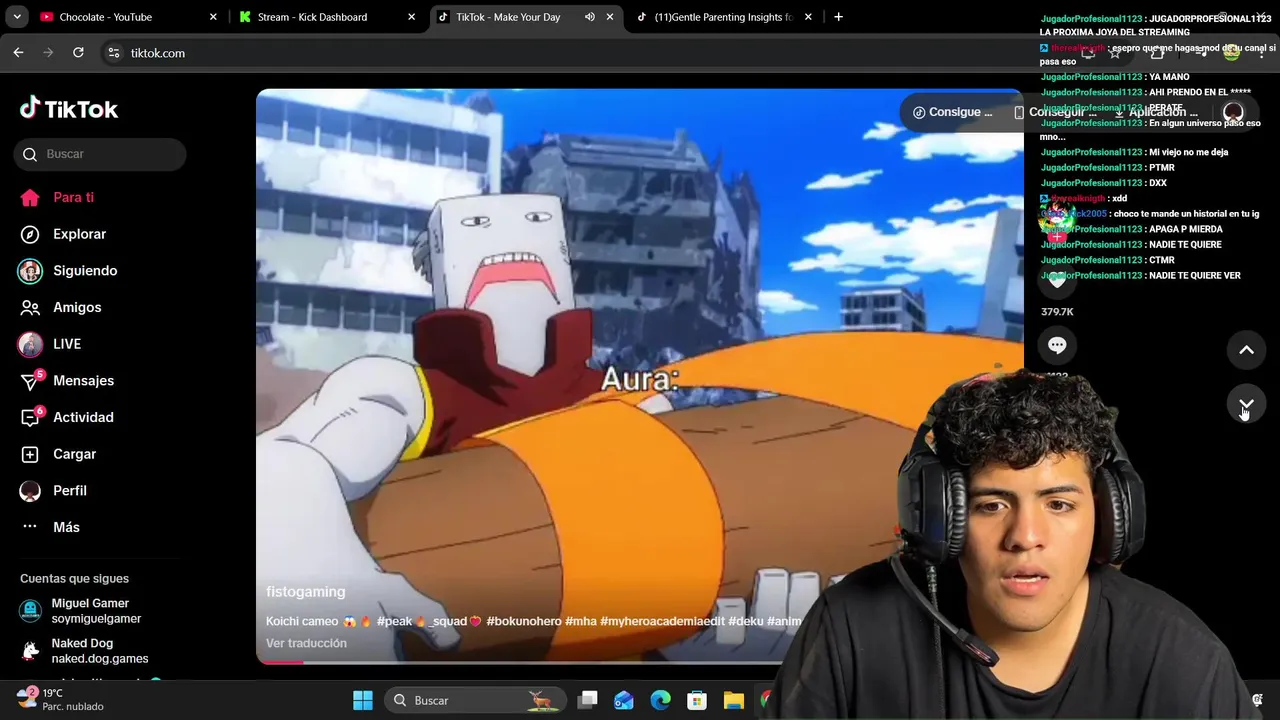Bookmark this page with the star

[1115, 53]
